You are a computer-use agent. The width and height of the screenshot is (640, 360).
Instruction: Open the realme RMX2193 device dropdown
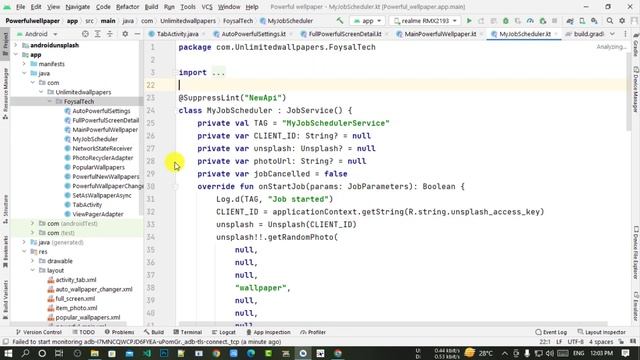point(425,20)
